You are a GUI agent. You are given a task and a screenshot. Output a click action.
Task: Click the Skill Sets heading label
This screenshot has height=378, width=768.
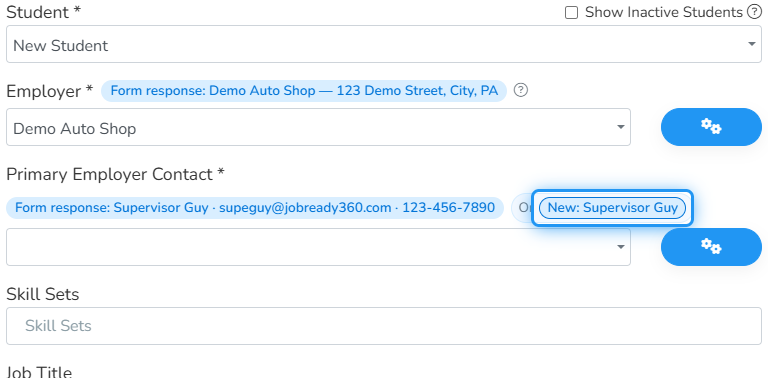pos(43,294)
